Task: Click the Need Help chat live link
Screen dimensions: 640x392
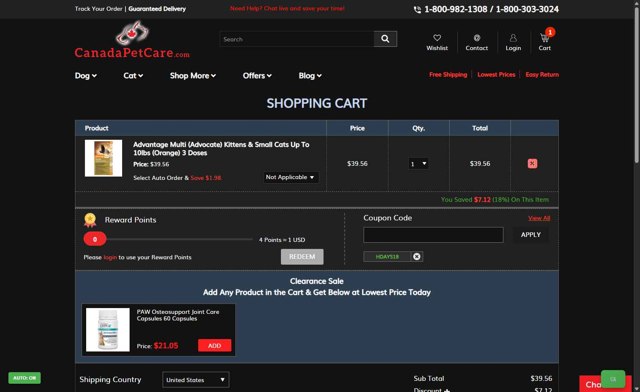Action: tap(287, 8)
